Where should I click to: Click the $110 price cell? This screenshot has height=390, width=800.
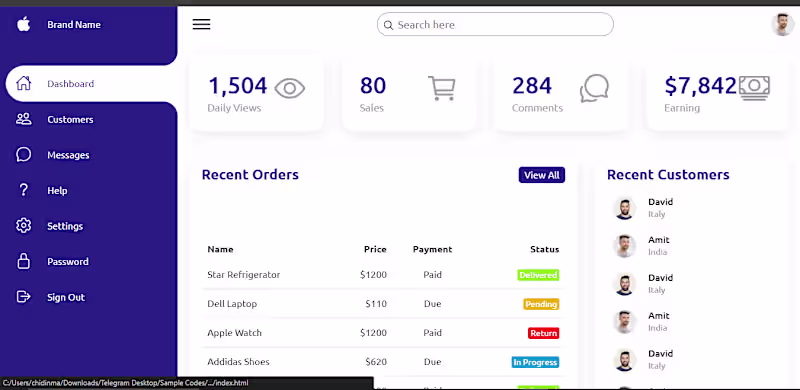[x=376, y=304]
